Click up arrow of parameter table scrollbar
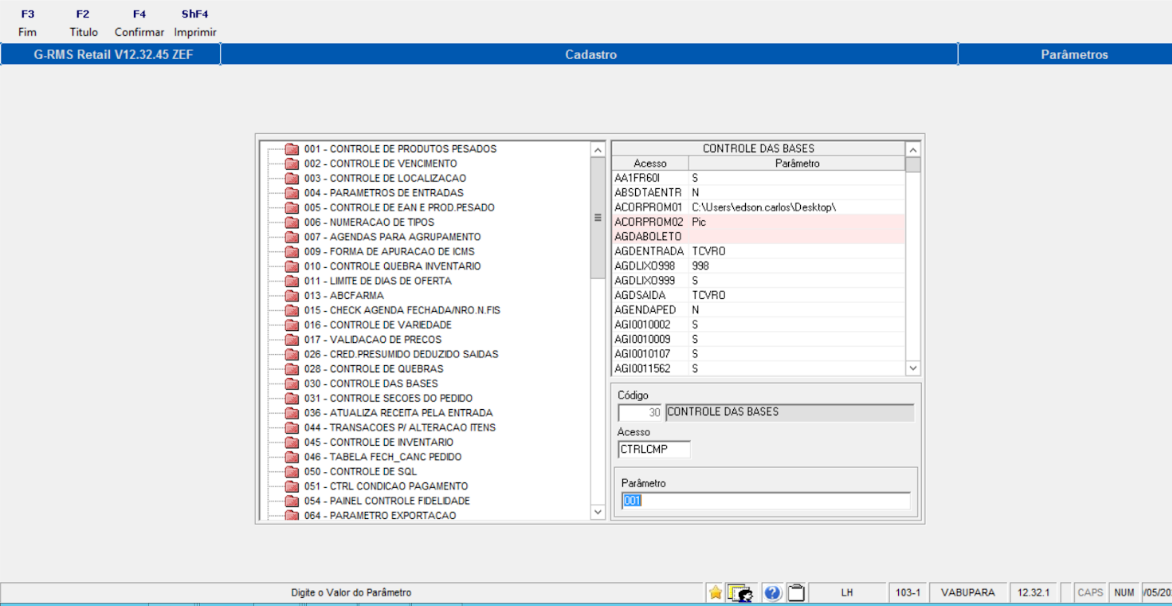This screenshot has width=1172, height=606. [913, 149]
